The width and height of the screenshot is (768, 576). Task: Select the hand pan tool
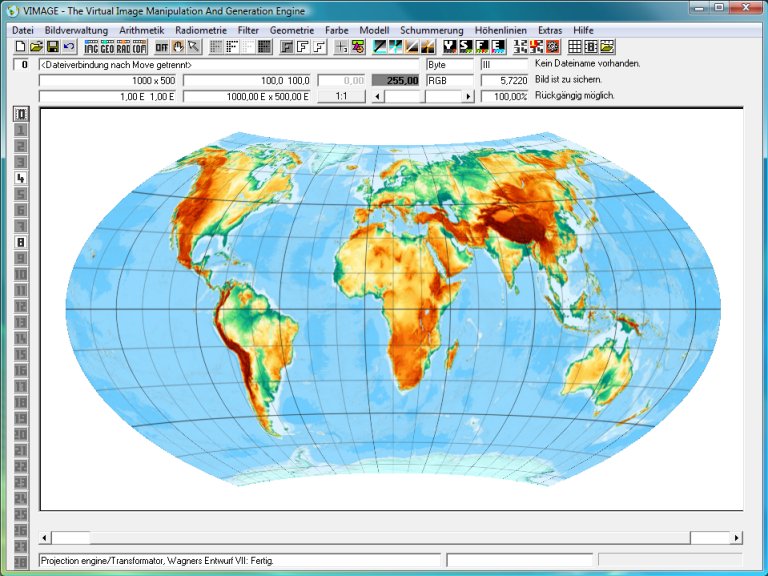[178, 47]
